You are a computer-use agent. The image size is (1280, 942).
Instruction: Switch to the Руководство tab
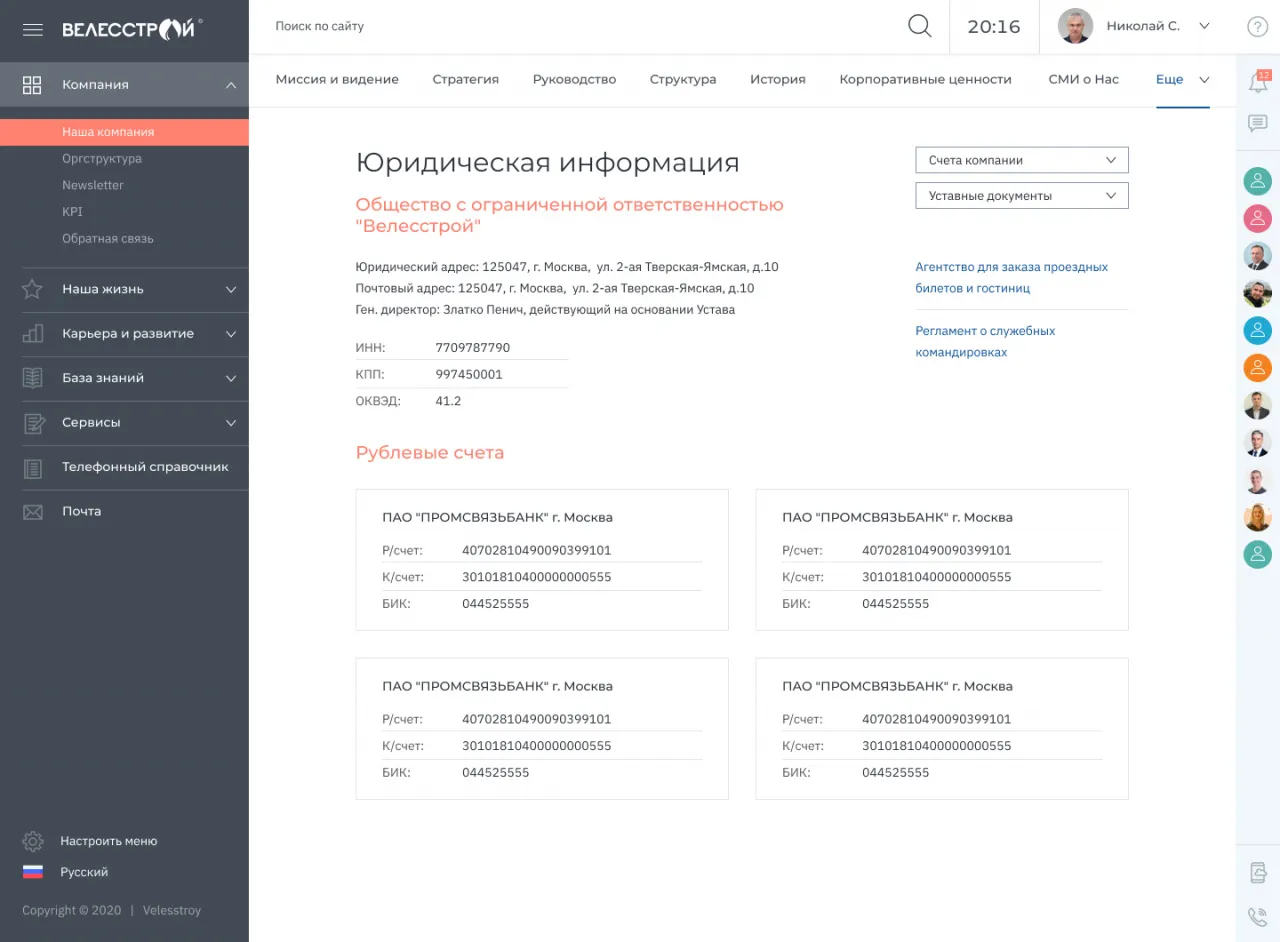(x=574, y=80)
